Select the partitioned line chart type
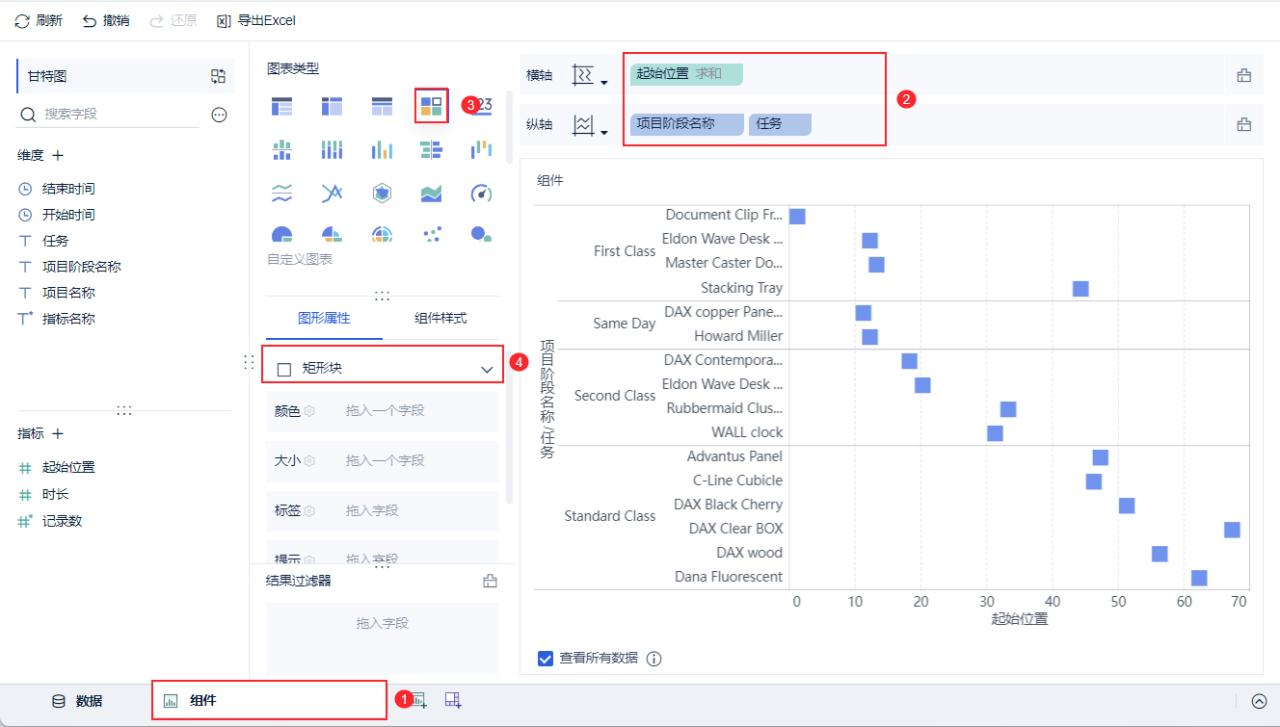The height and width of the screenshot is (727, 1280). point(282,193)
